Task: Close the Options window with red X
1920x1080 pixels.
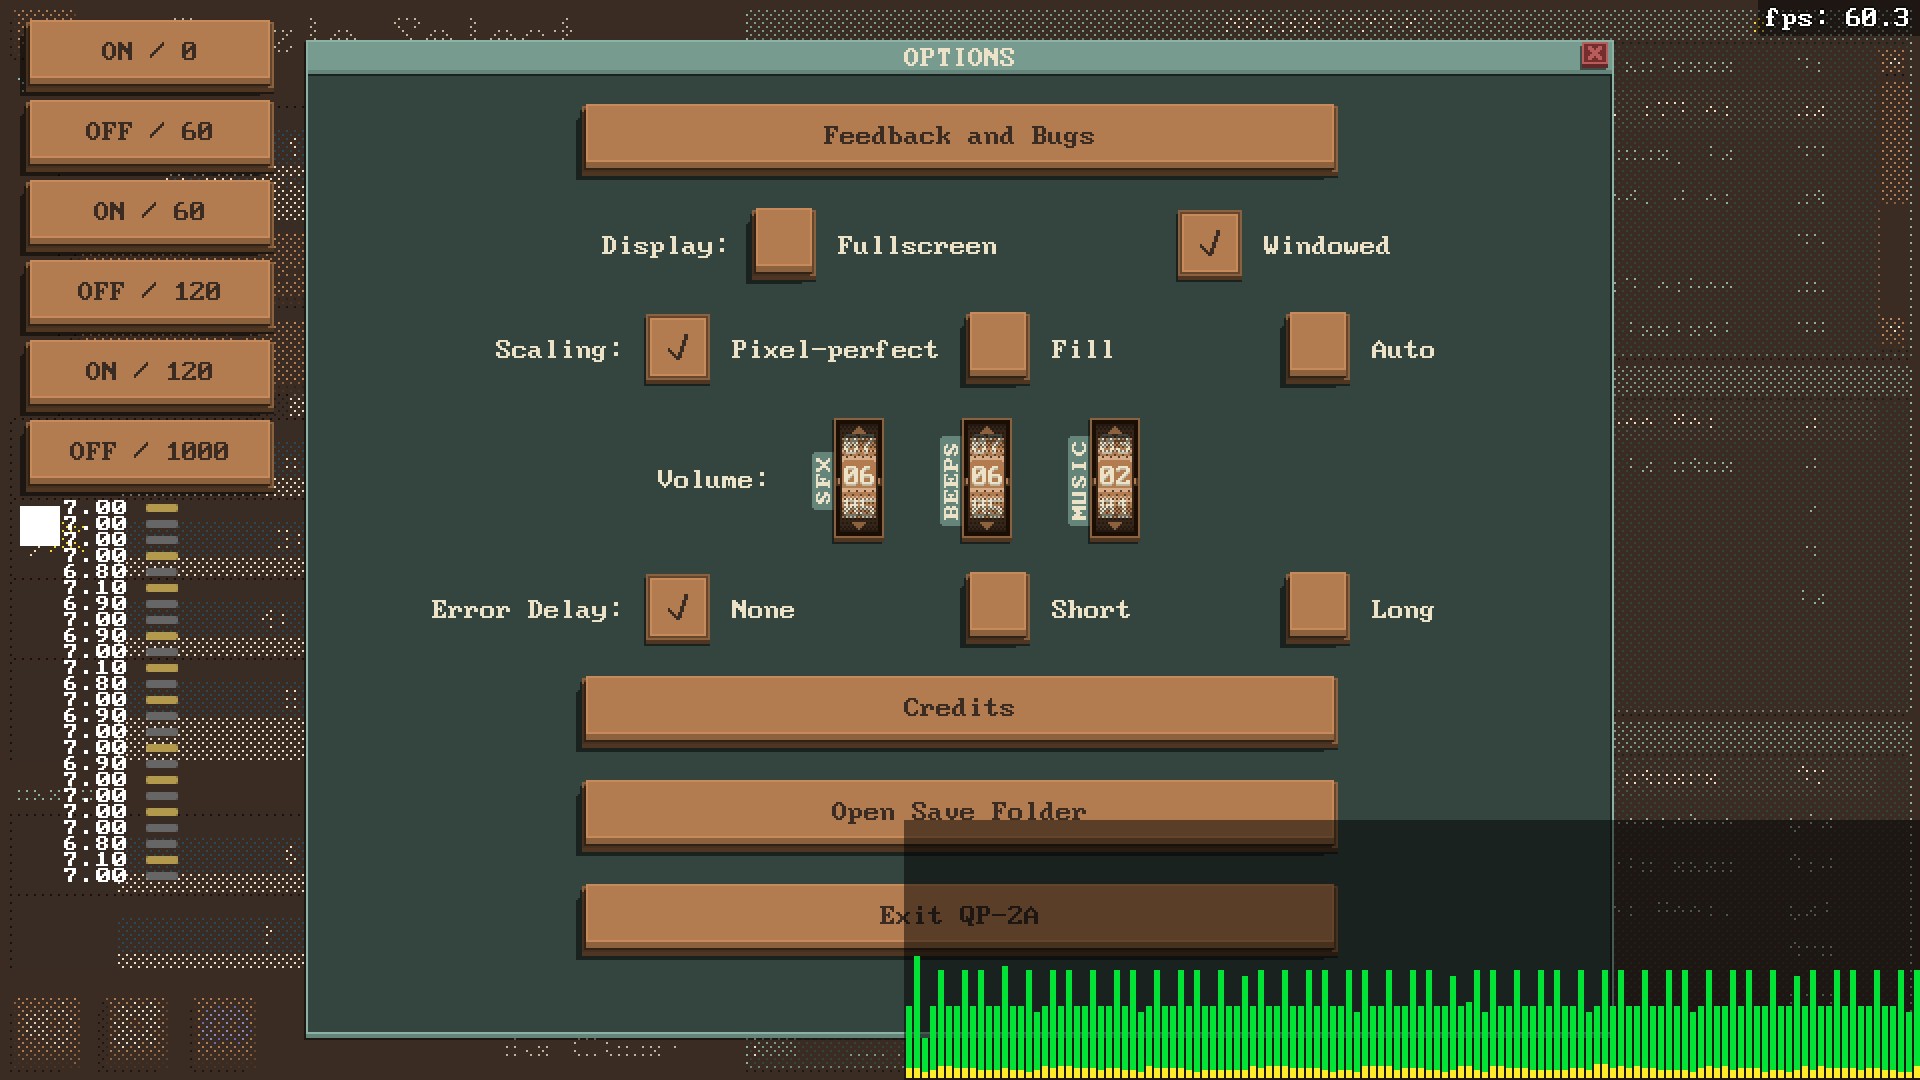Action: pyautogui.click(x=1594, y=55)
